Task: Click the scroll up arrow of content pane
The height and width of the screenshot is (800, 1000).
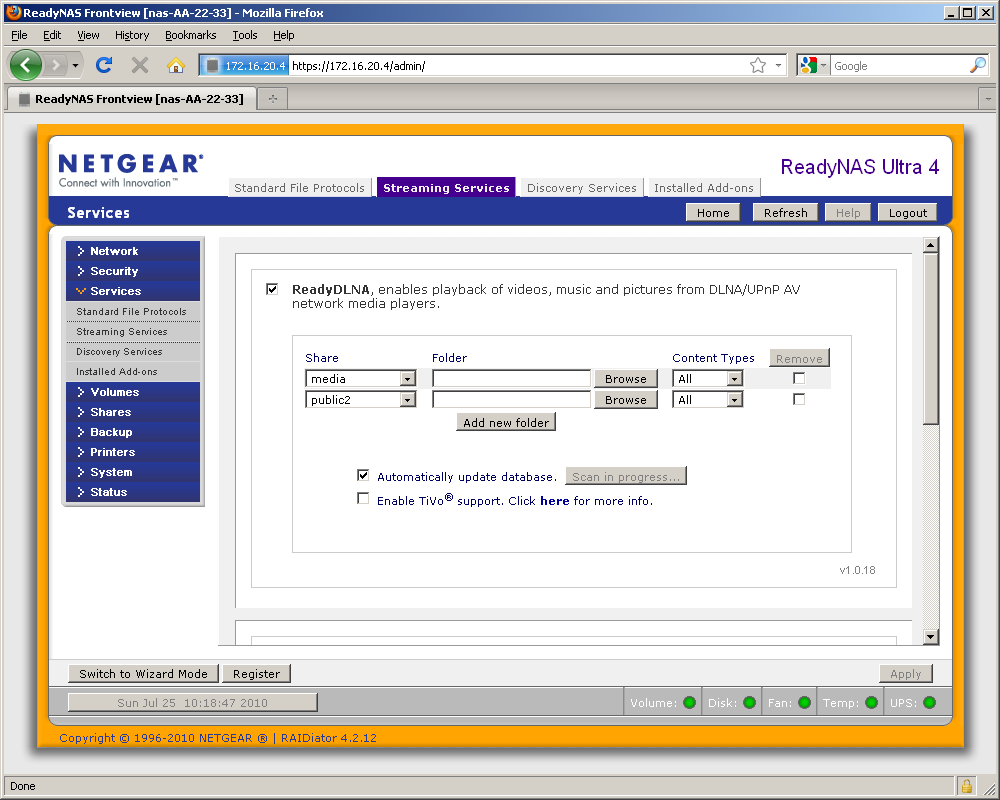Action: (x=930, y=245)
